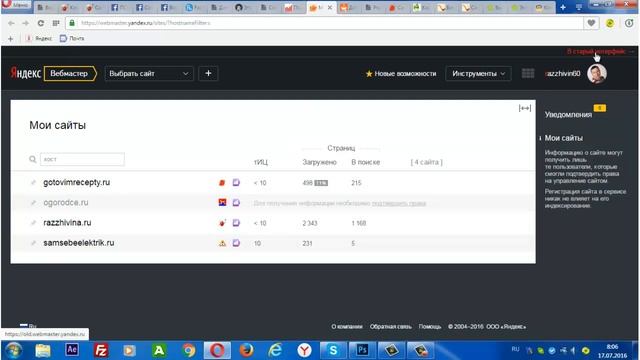Viewport: 640px width, 360px height.
Task: Open Skype from taskbar
Action: [x=333, y=350]
